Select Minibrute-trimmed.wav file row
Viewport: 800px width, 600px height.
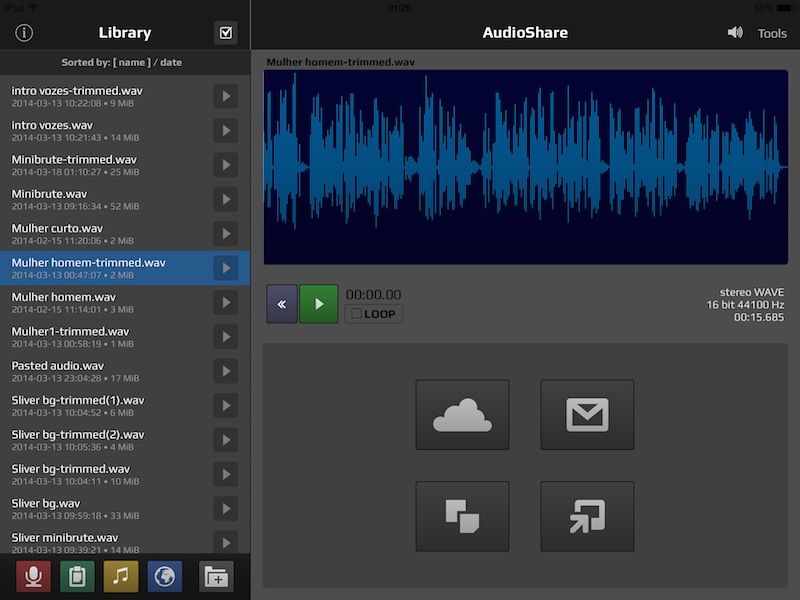(x=125, y=165)
